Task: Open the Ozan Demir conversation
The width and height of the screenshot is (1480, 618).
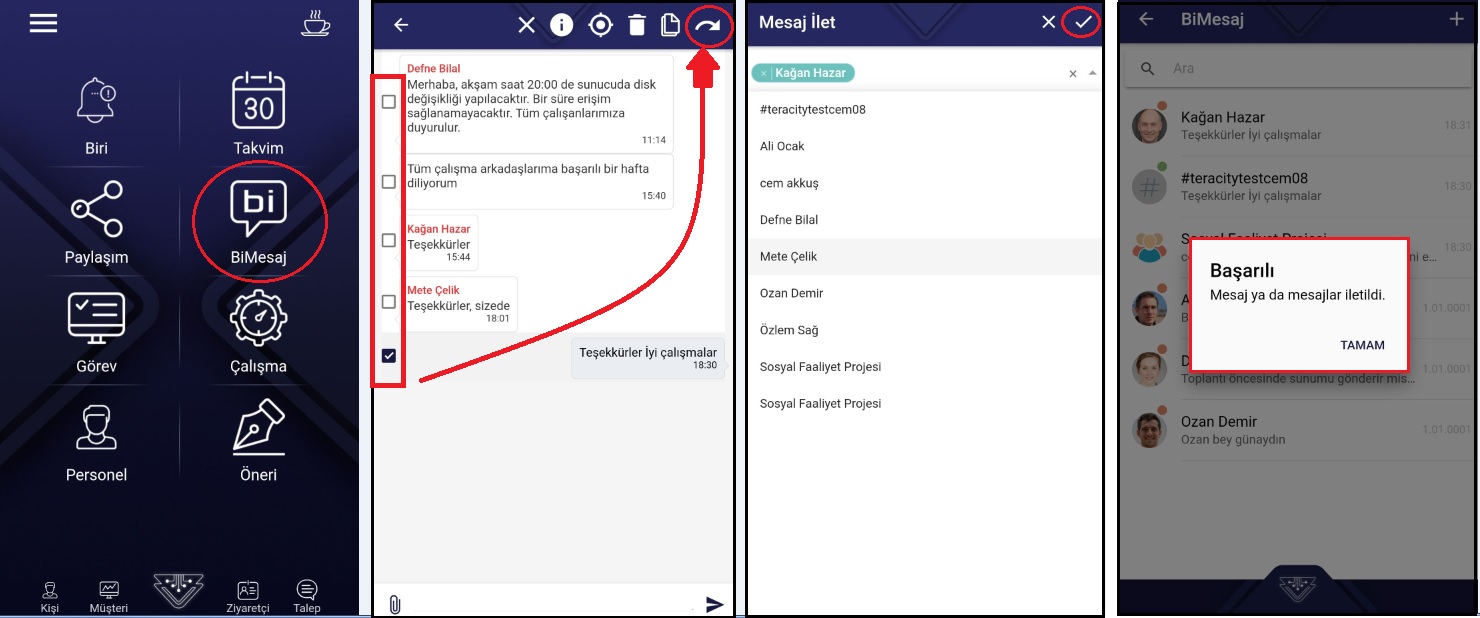Action: tap(1297, 430)
